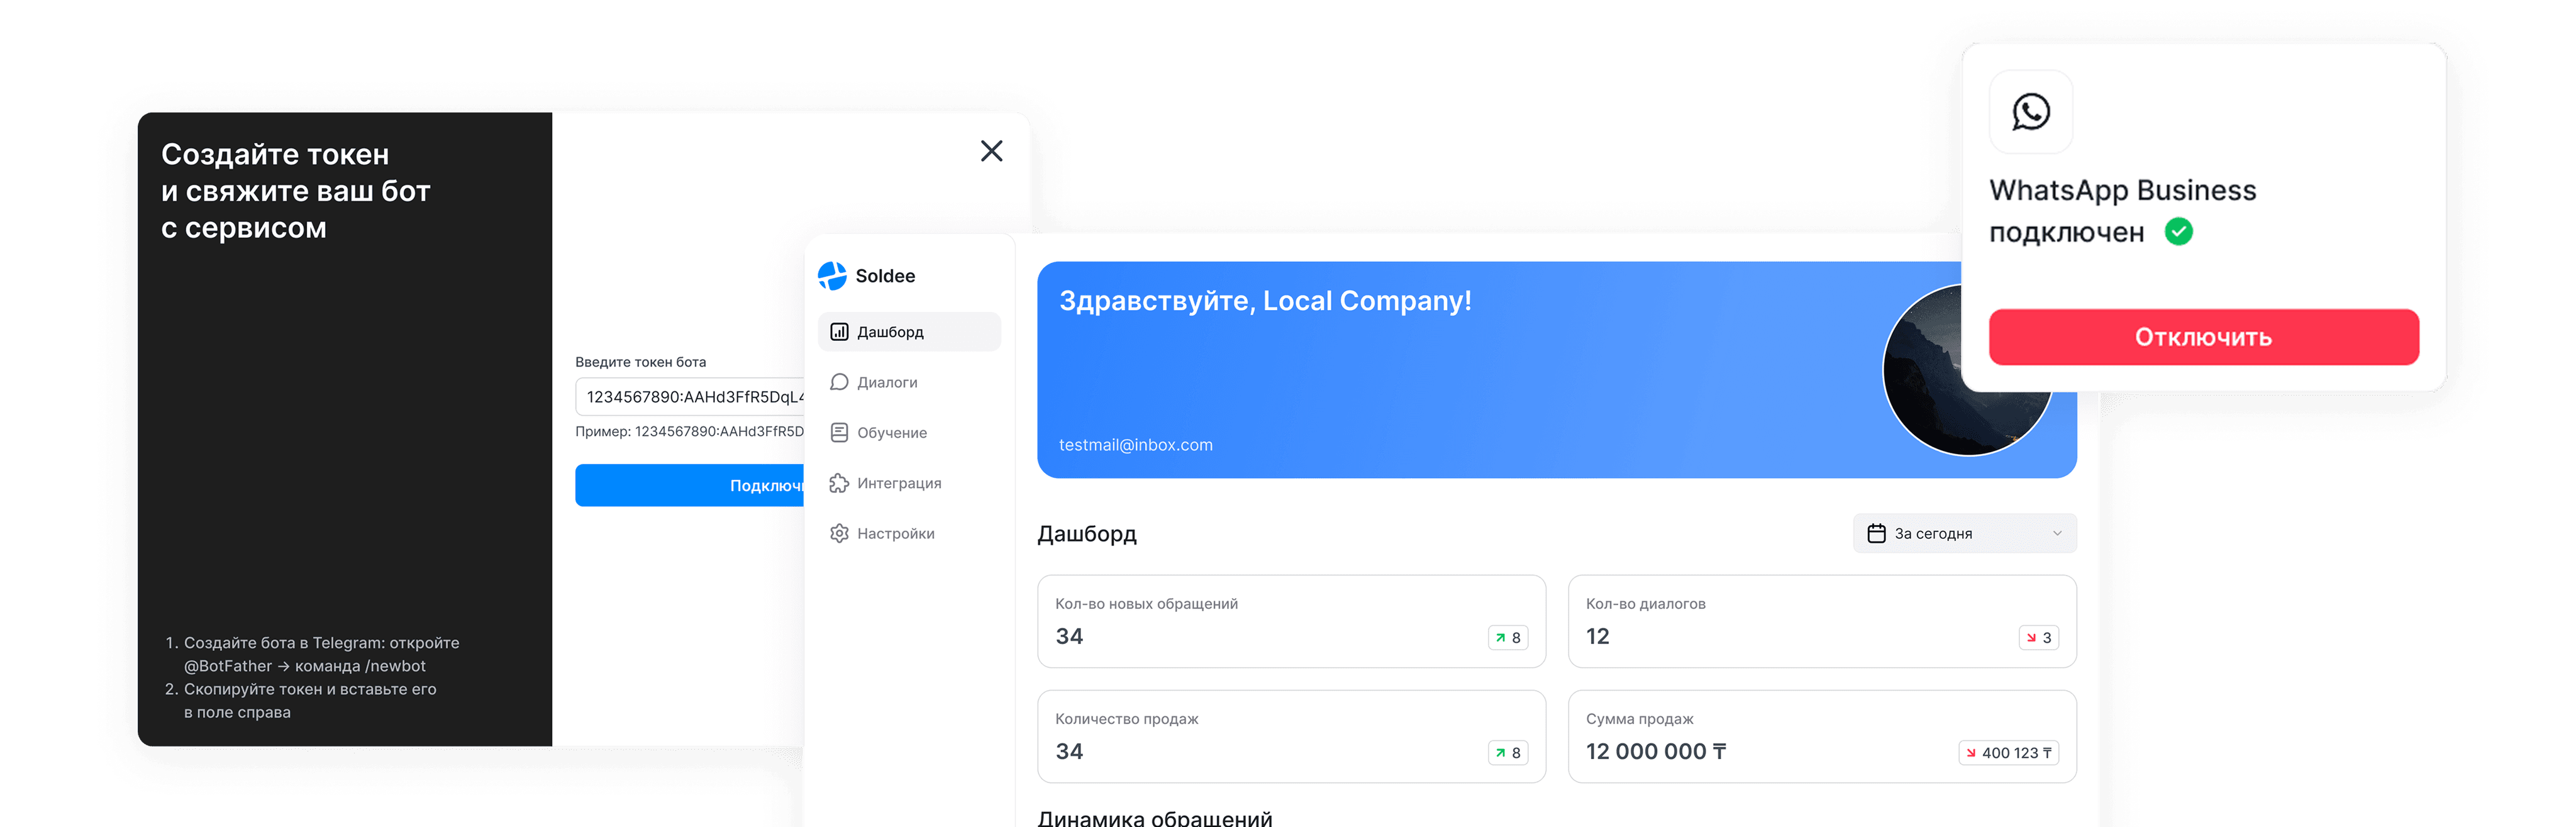Screen dimensions: 2576x827
Task: Open the Диалоги menu item
Action: (887, 382)
